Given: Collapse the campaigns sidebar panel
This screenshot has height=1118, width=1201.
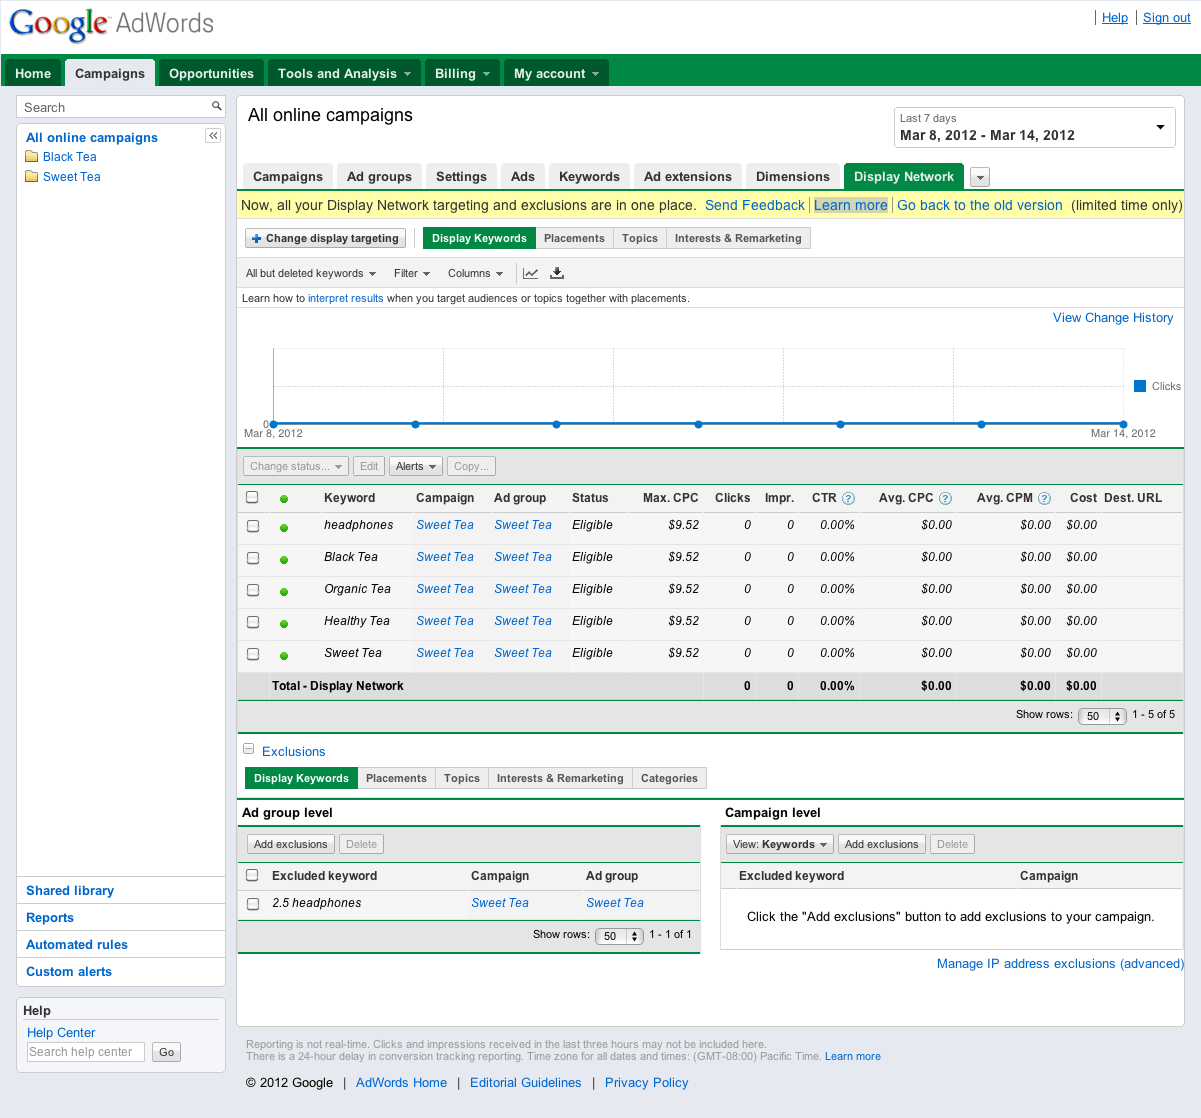Looking at the screenshot, I should click(x=213, y=135).
